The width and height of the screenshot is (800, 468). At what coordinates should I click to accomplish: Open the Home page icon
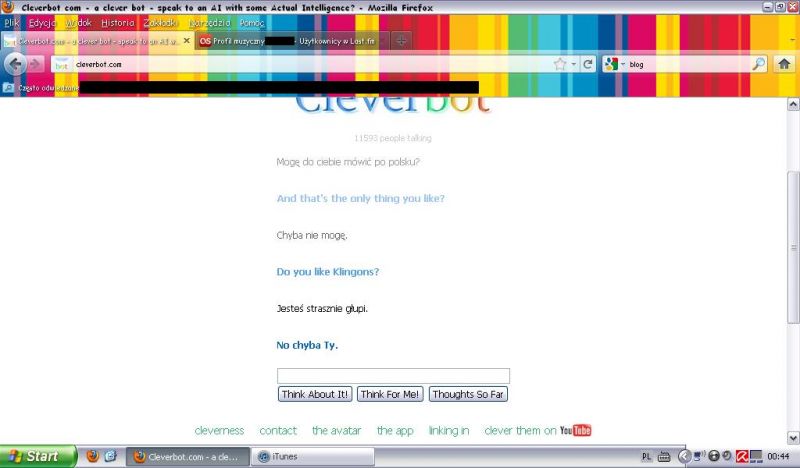[784, 64]
